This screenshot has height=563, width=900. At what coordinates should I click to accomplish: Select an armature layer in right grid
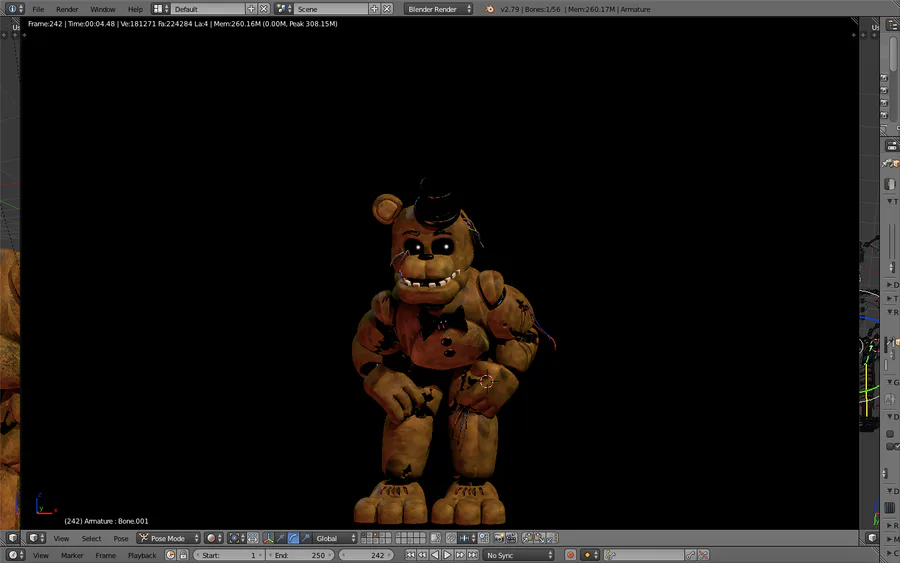click(410, 538)
